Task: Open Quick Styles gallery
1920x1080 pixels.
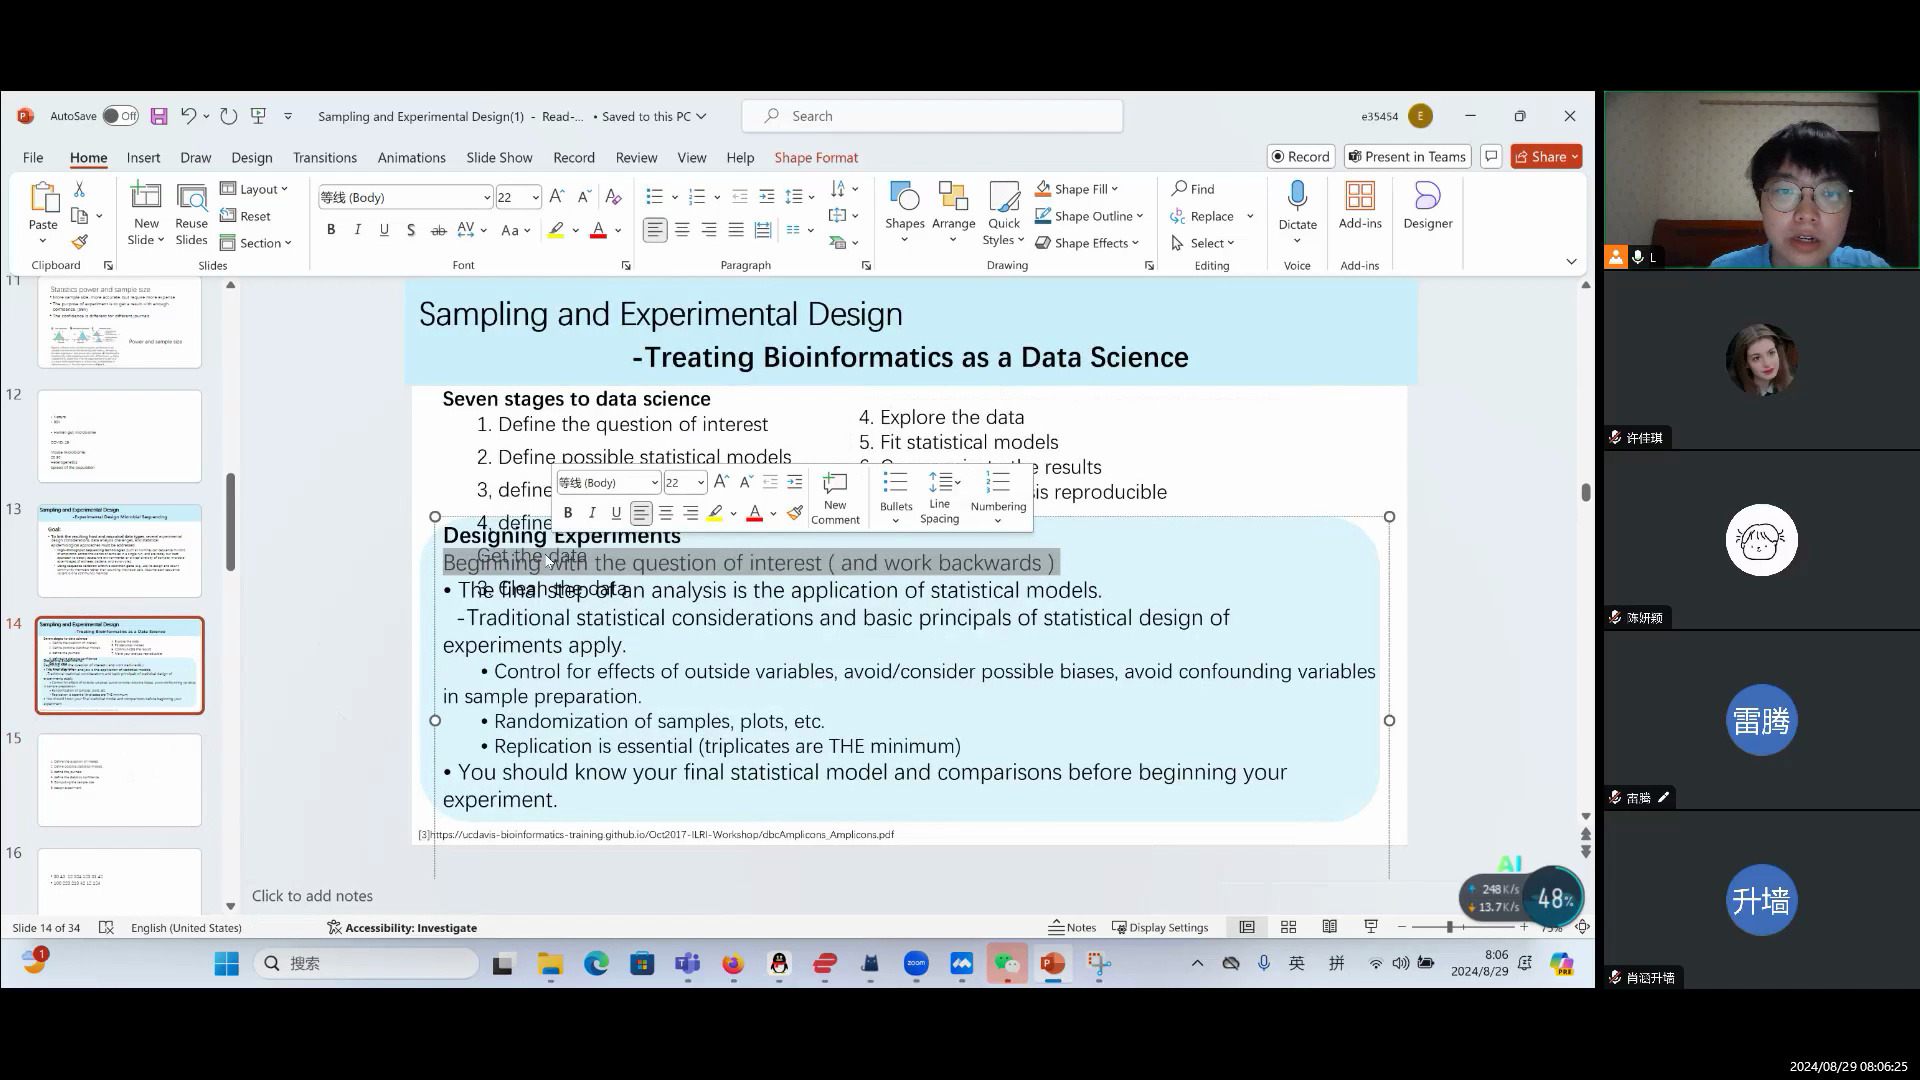Action: 1004,214
